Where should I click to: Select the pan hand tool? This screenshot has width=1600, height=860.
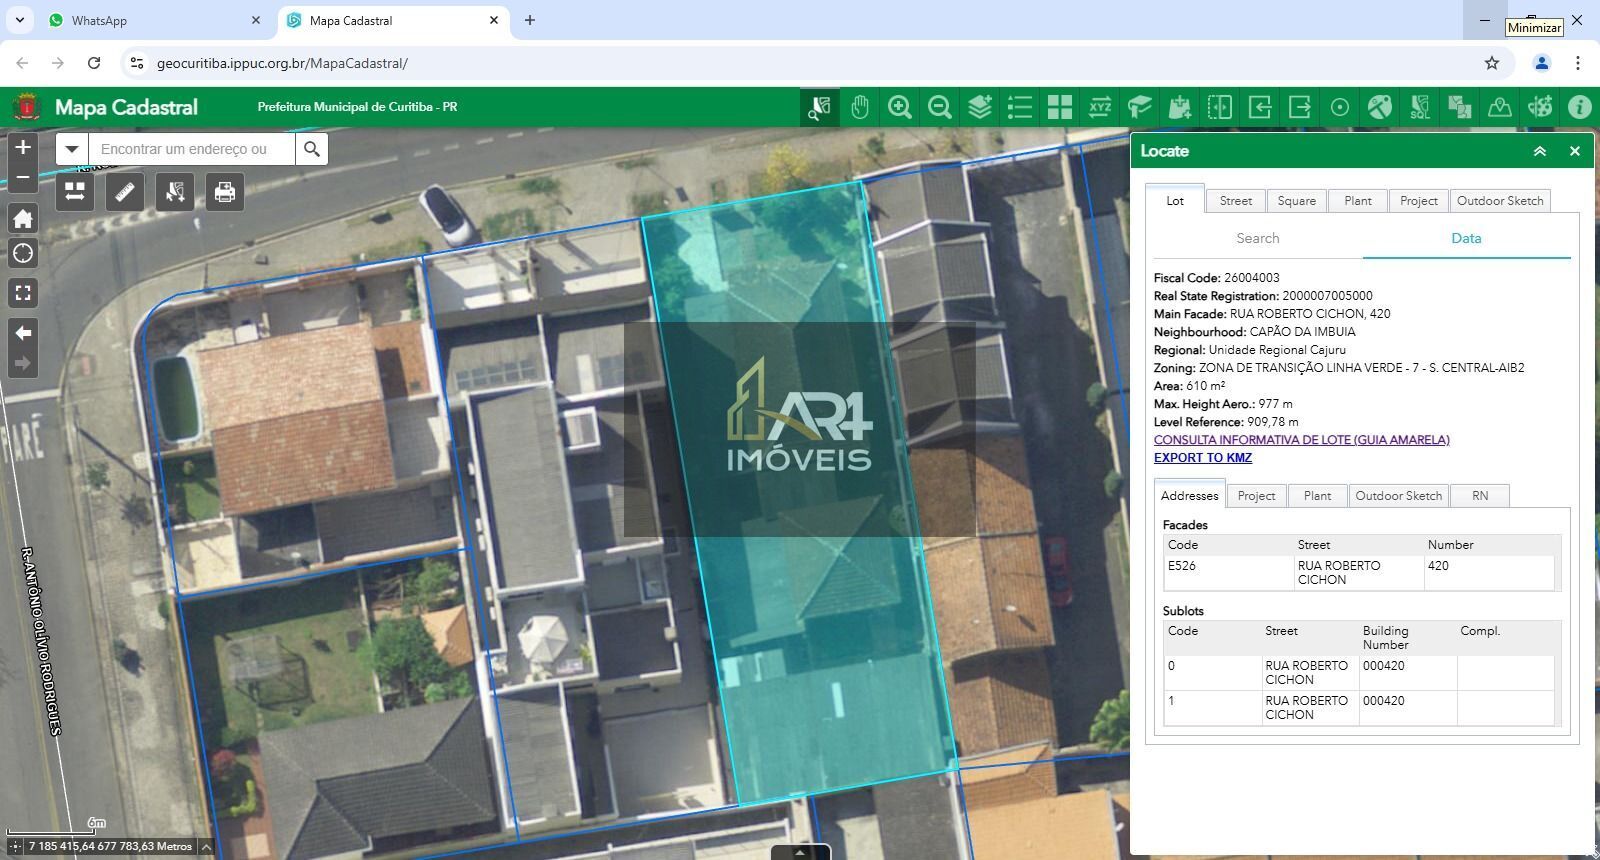[x=860, y=107]
